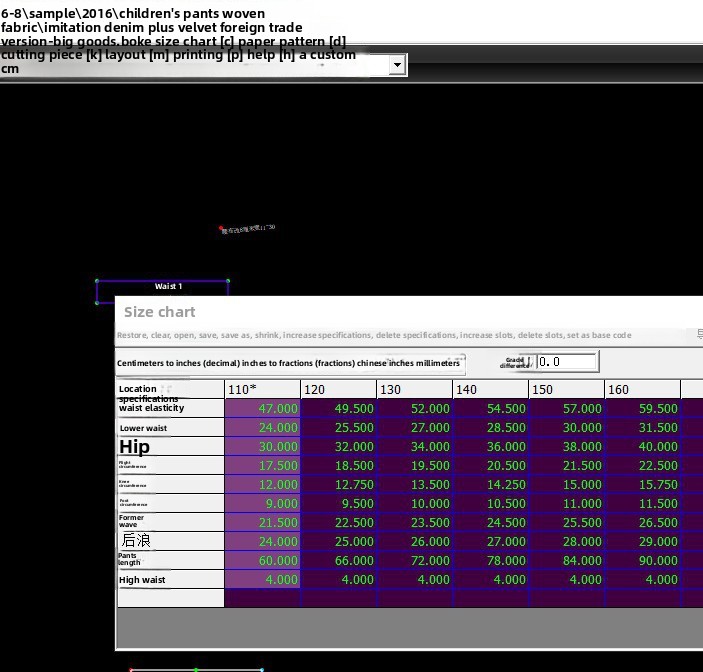Select pants length value 90.000
703x672 pixels.
[x=642, y=561]
